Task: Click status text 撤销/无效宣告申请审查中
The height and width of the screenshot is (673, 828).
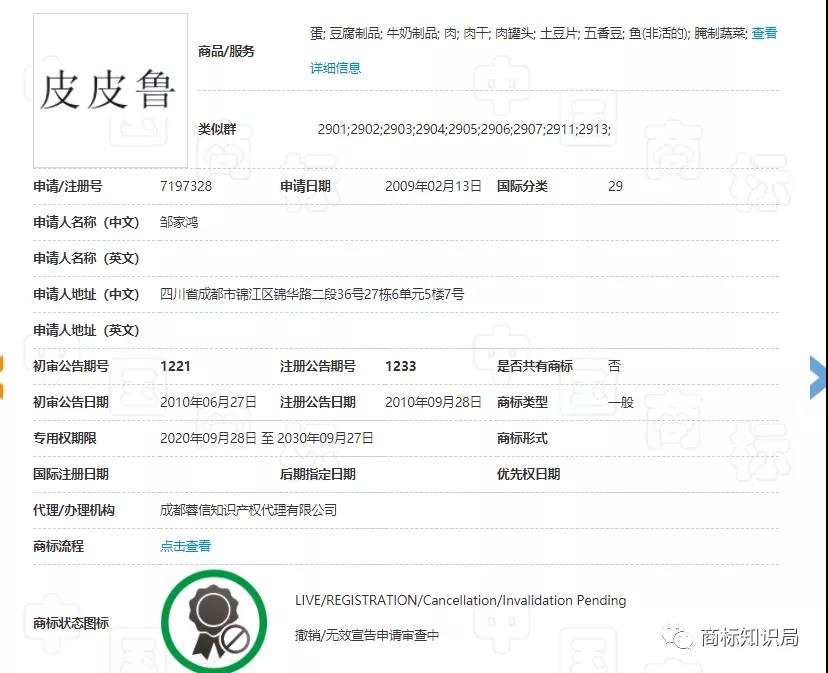Action: pos(367,635)
